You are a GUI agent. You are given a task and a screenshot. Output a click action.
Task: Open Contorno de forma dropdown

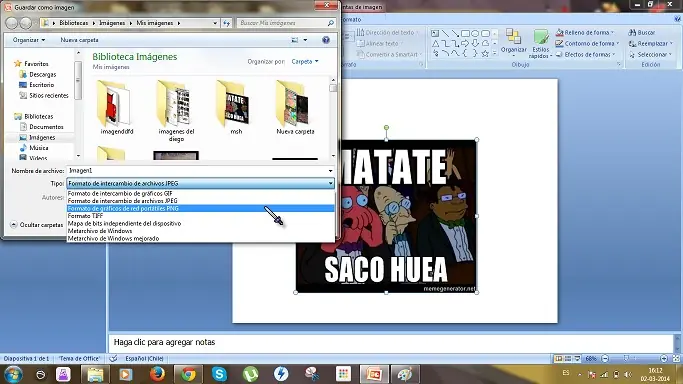(x=587, y=44)
